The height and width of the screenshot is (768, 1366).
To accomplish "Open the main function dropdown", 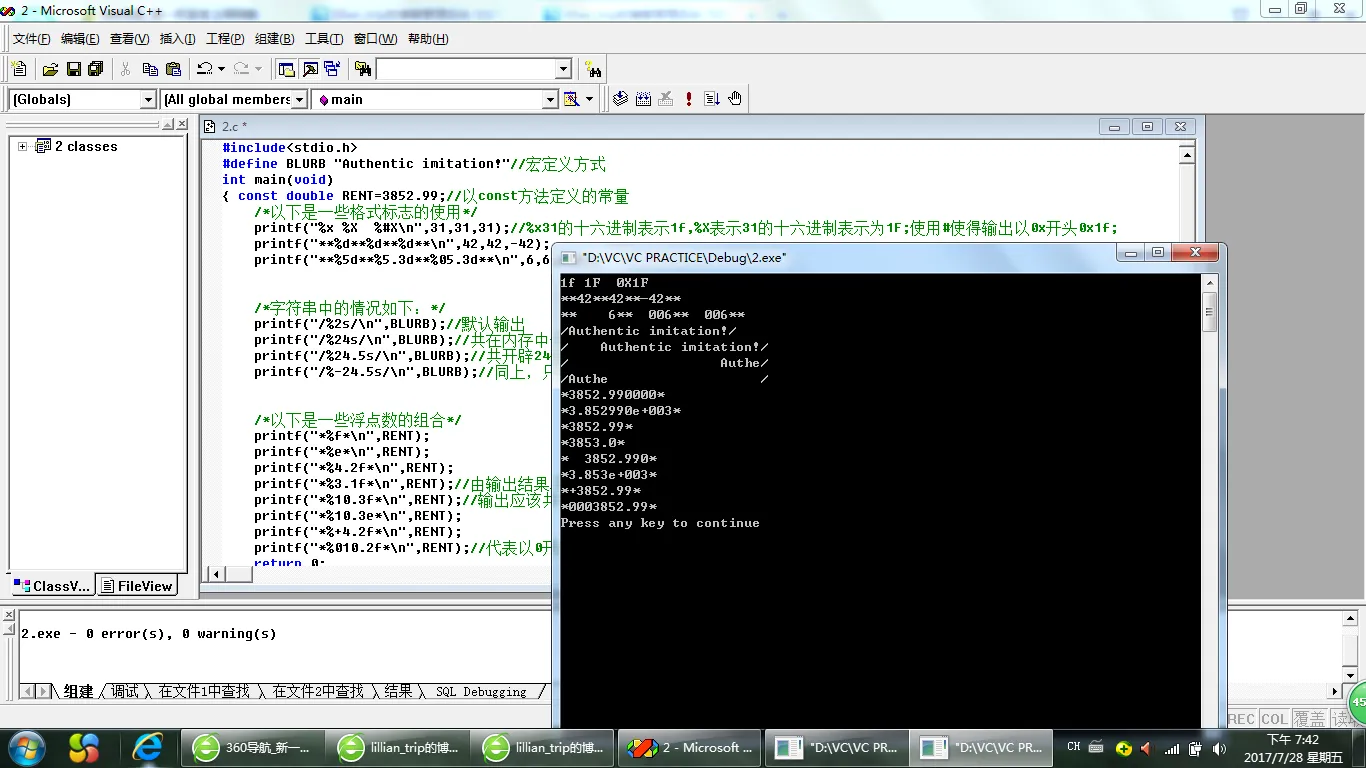I will point(550,99).
